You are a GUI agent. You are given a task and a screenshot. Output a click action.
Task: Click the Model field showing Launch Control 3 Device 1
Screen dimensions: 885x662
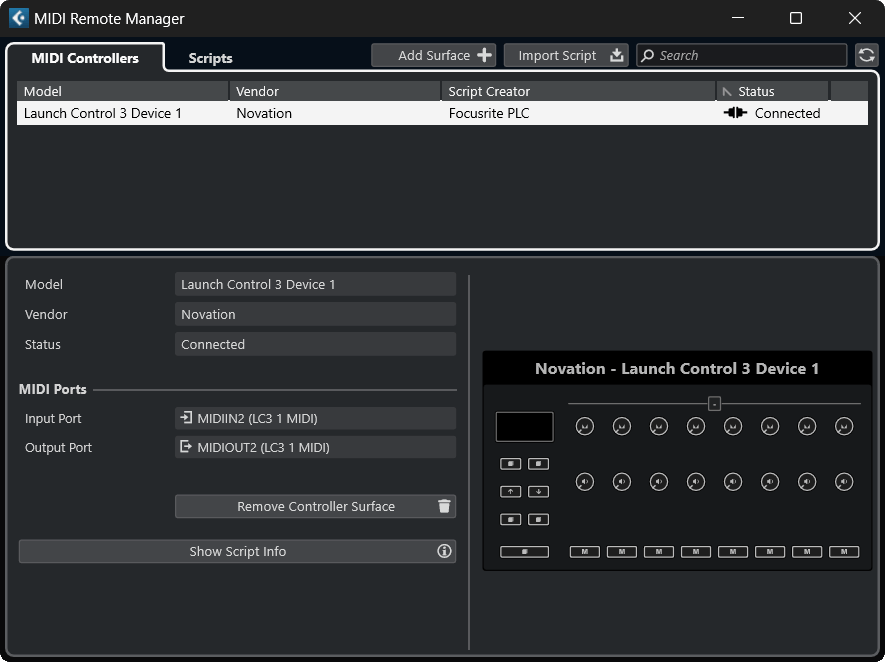pyautogui.click(x=316, y=284)
